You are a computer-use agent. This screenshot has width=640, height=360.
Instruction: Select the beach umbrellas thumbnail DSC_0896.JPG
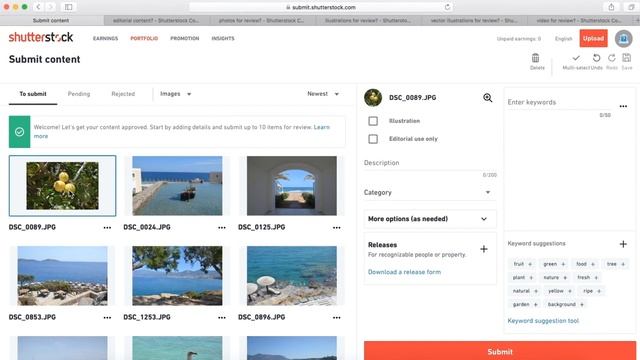coord(292,276)
